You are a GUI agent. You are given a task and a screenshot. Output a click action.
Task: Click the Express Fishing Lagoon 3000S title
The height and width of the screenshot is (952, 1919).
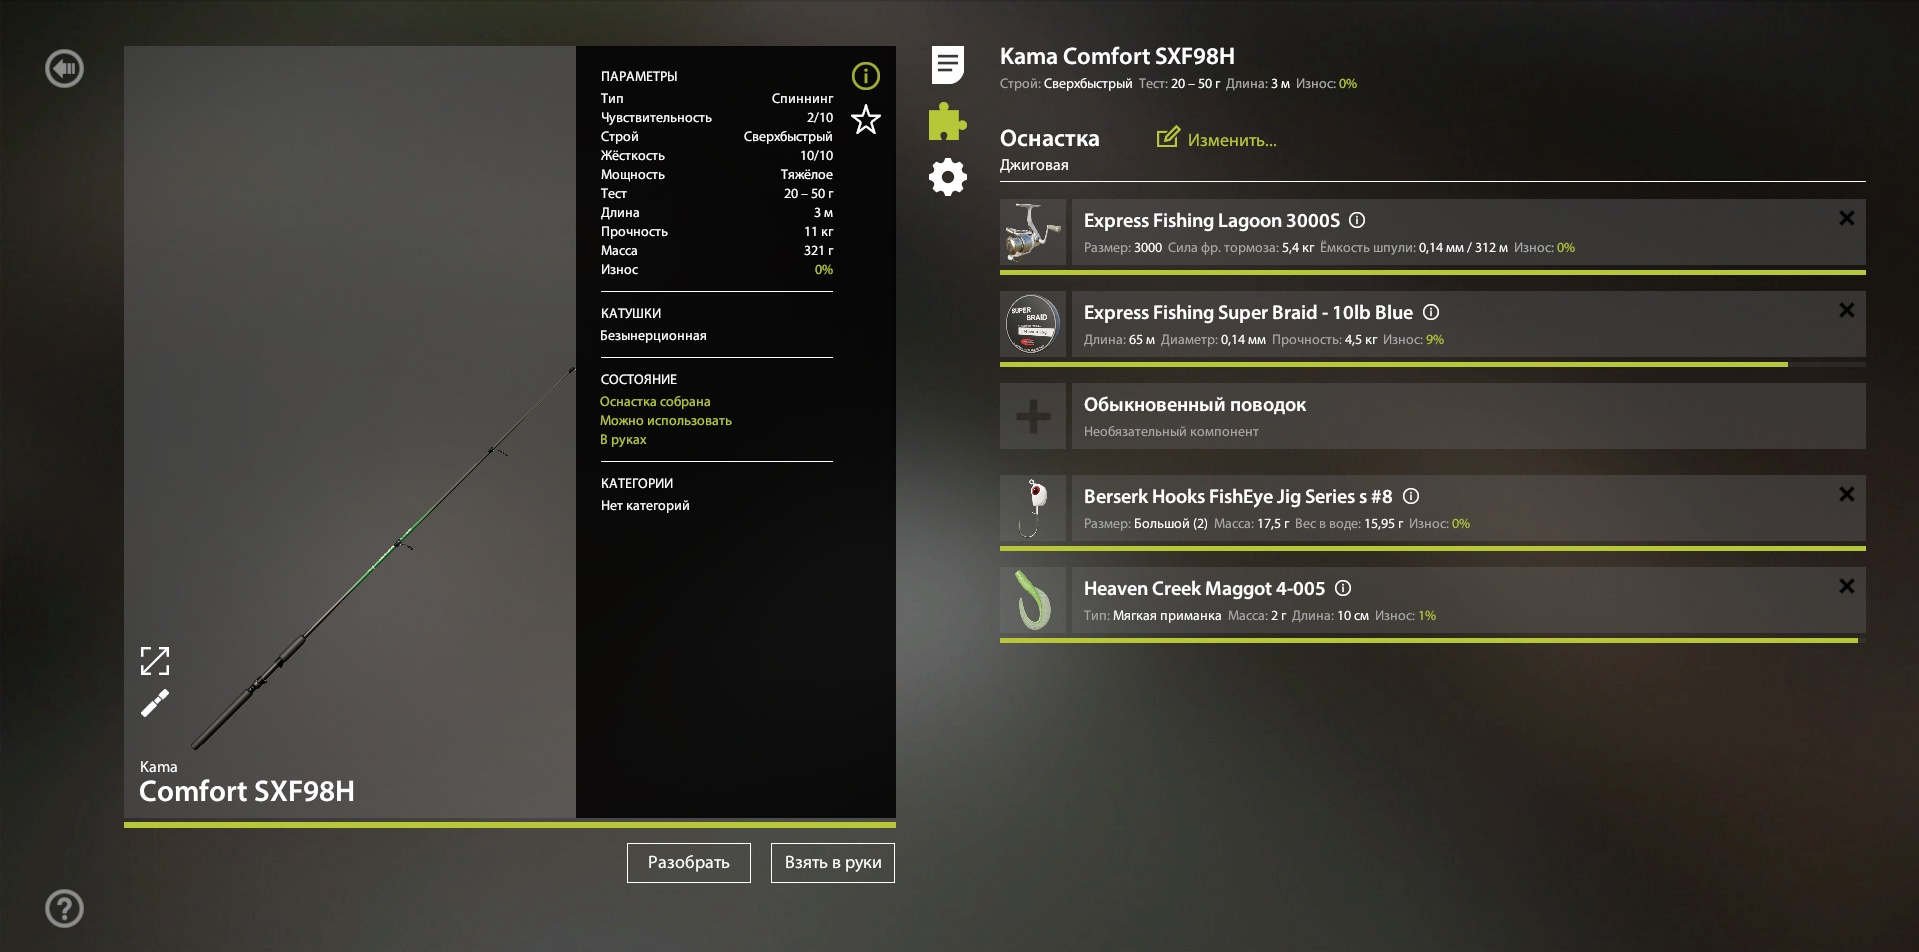(1212, 220)
